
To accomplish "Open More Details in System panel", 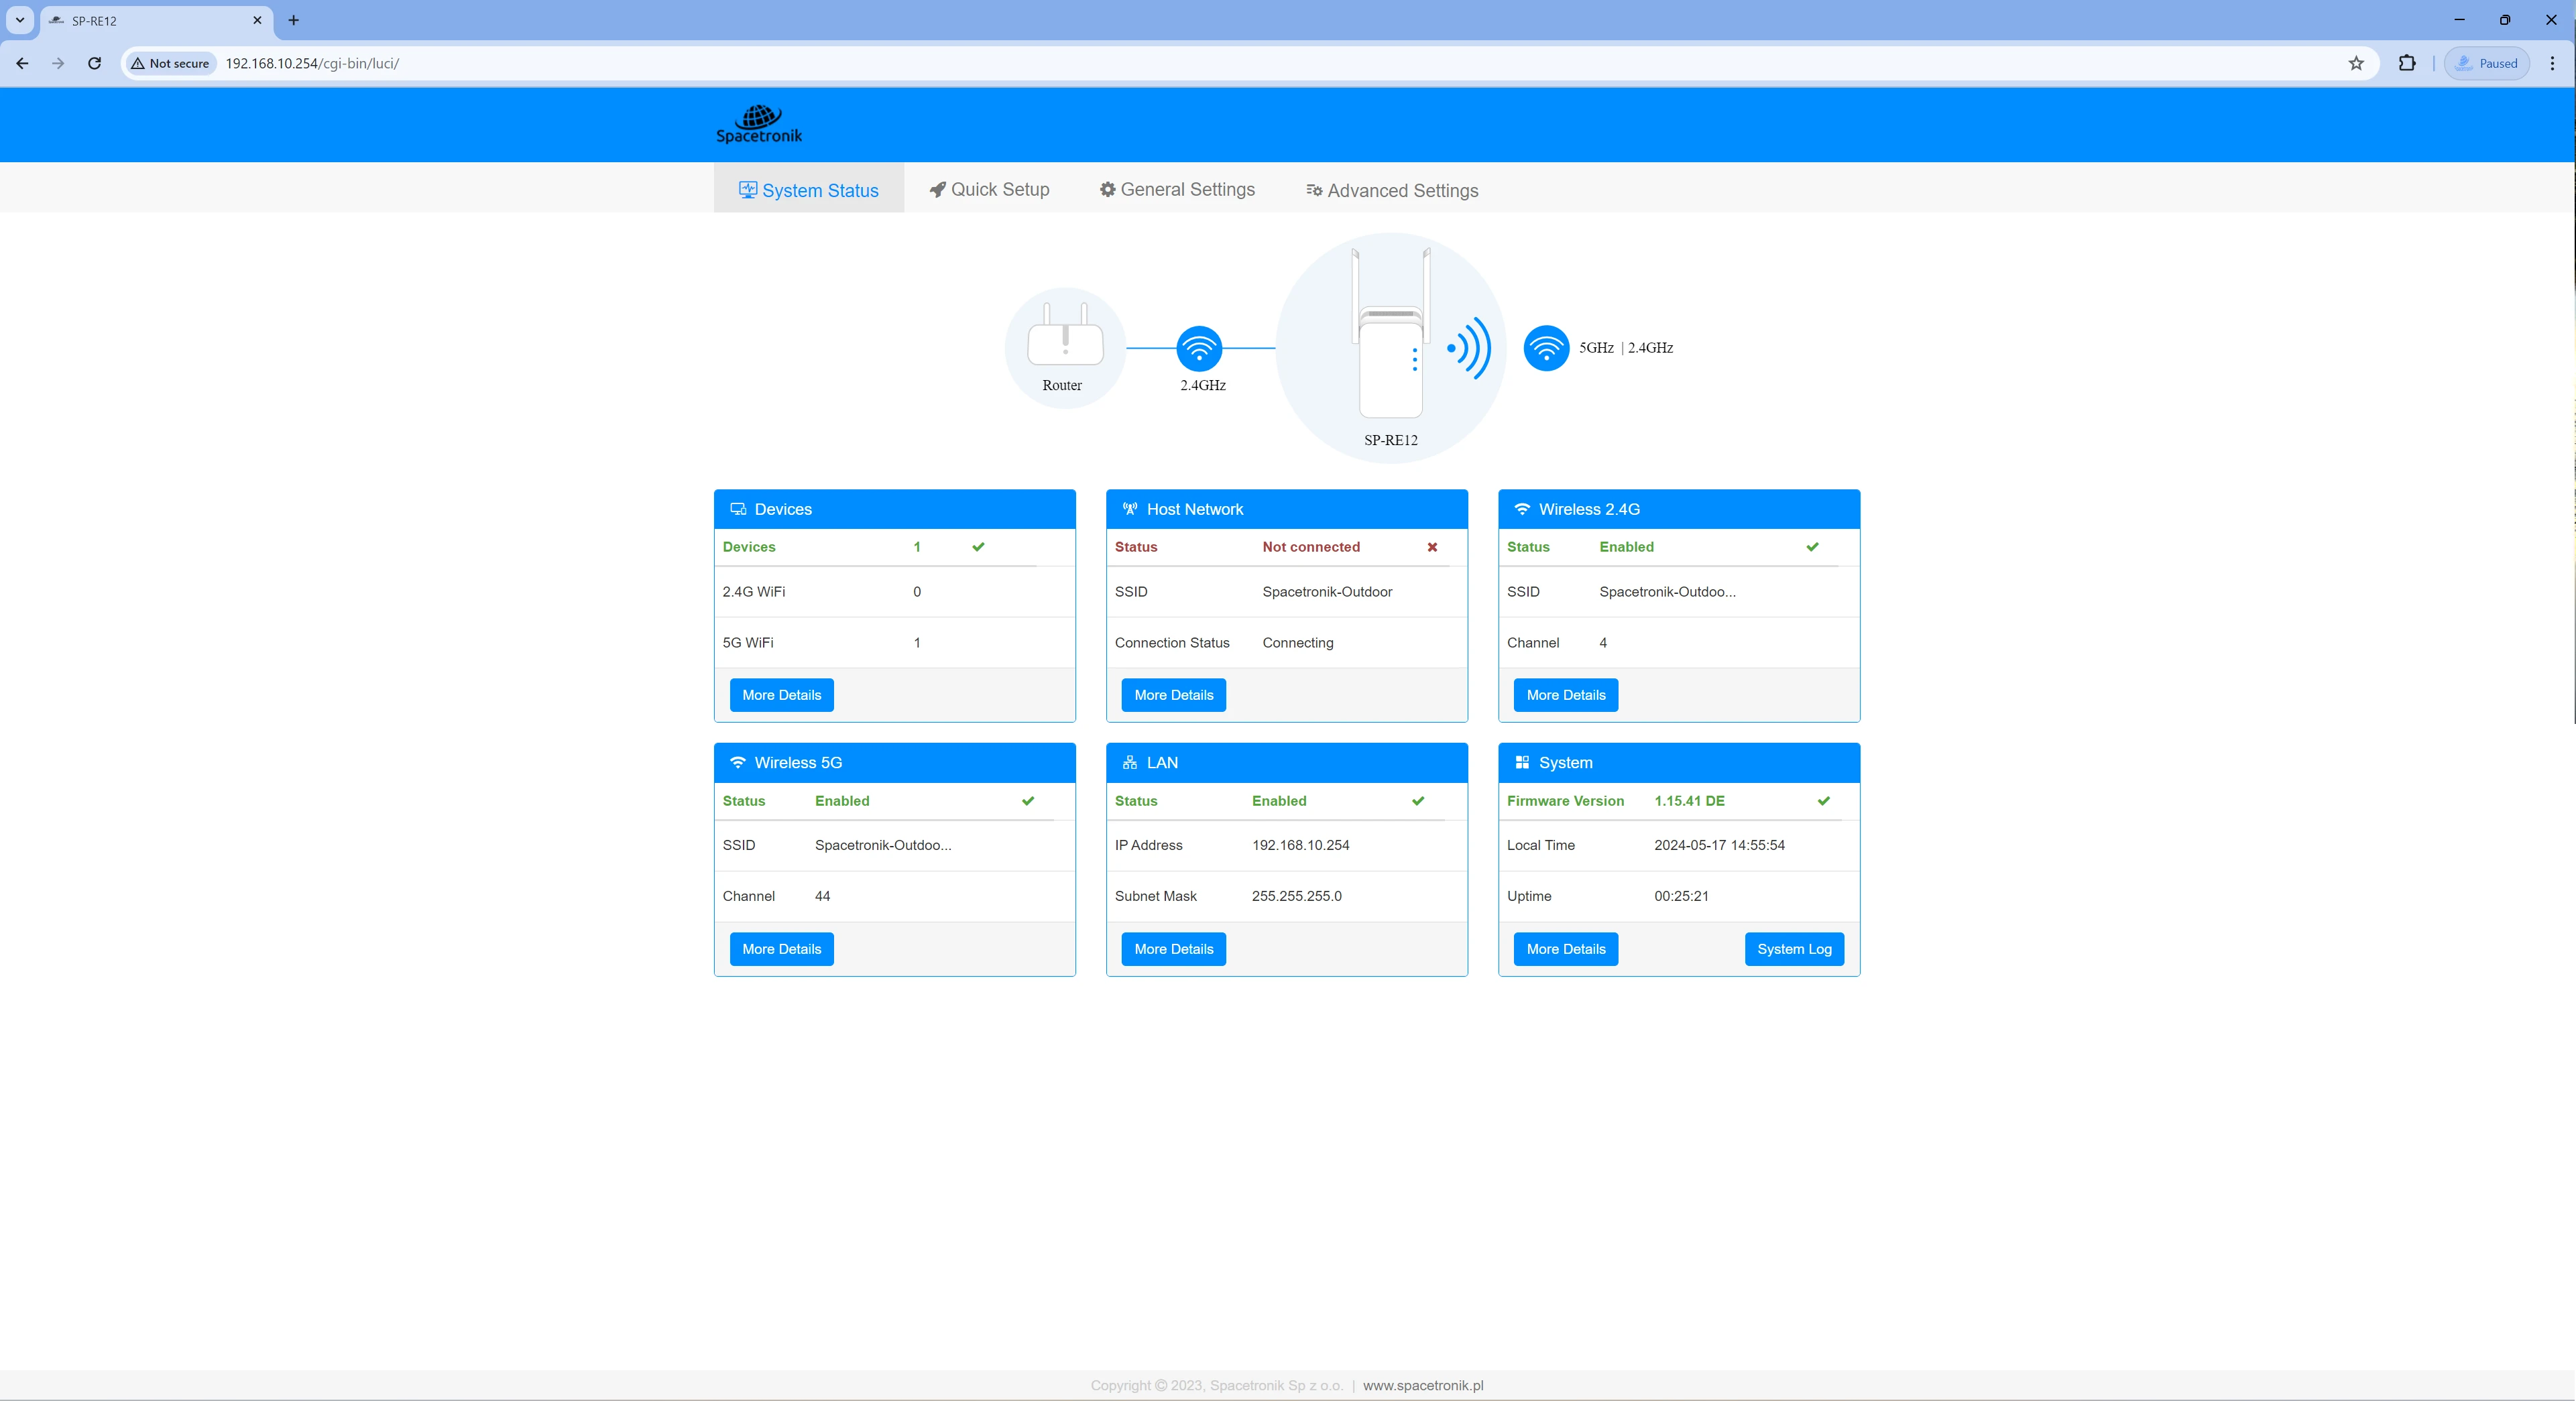I will 1566,949.
